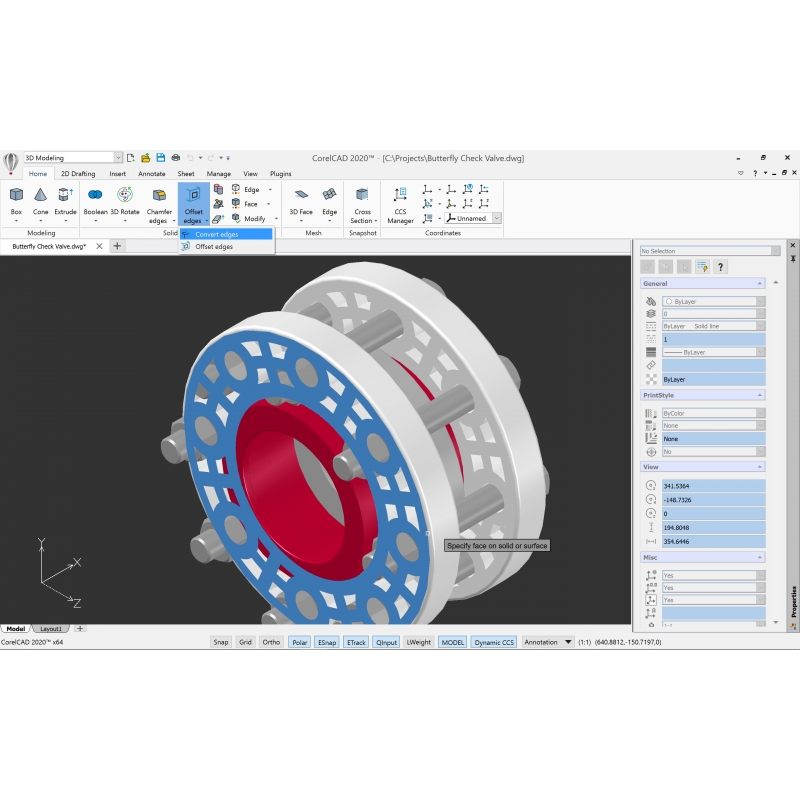This screenshot has height=800, width=800.
Task: Open the Annotation scale dropdown arrow
Action: pos(568,642)
